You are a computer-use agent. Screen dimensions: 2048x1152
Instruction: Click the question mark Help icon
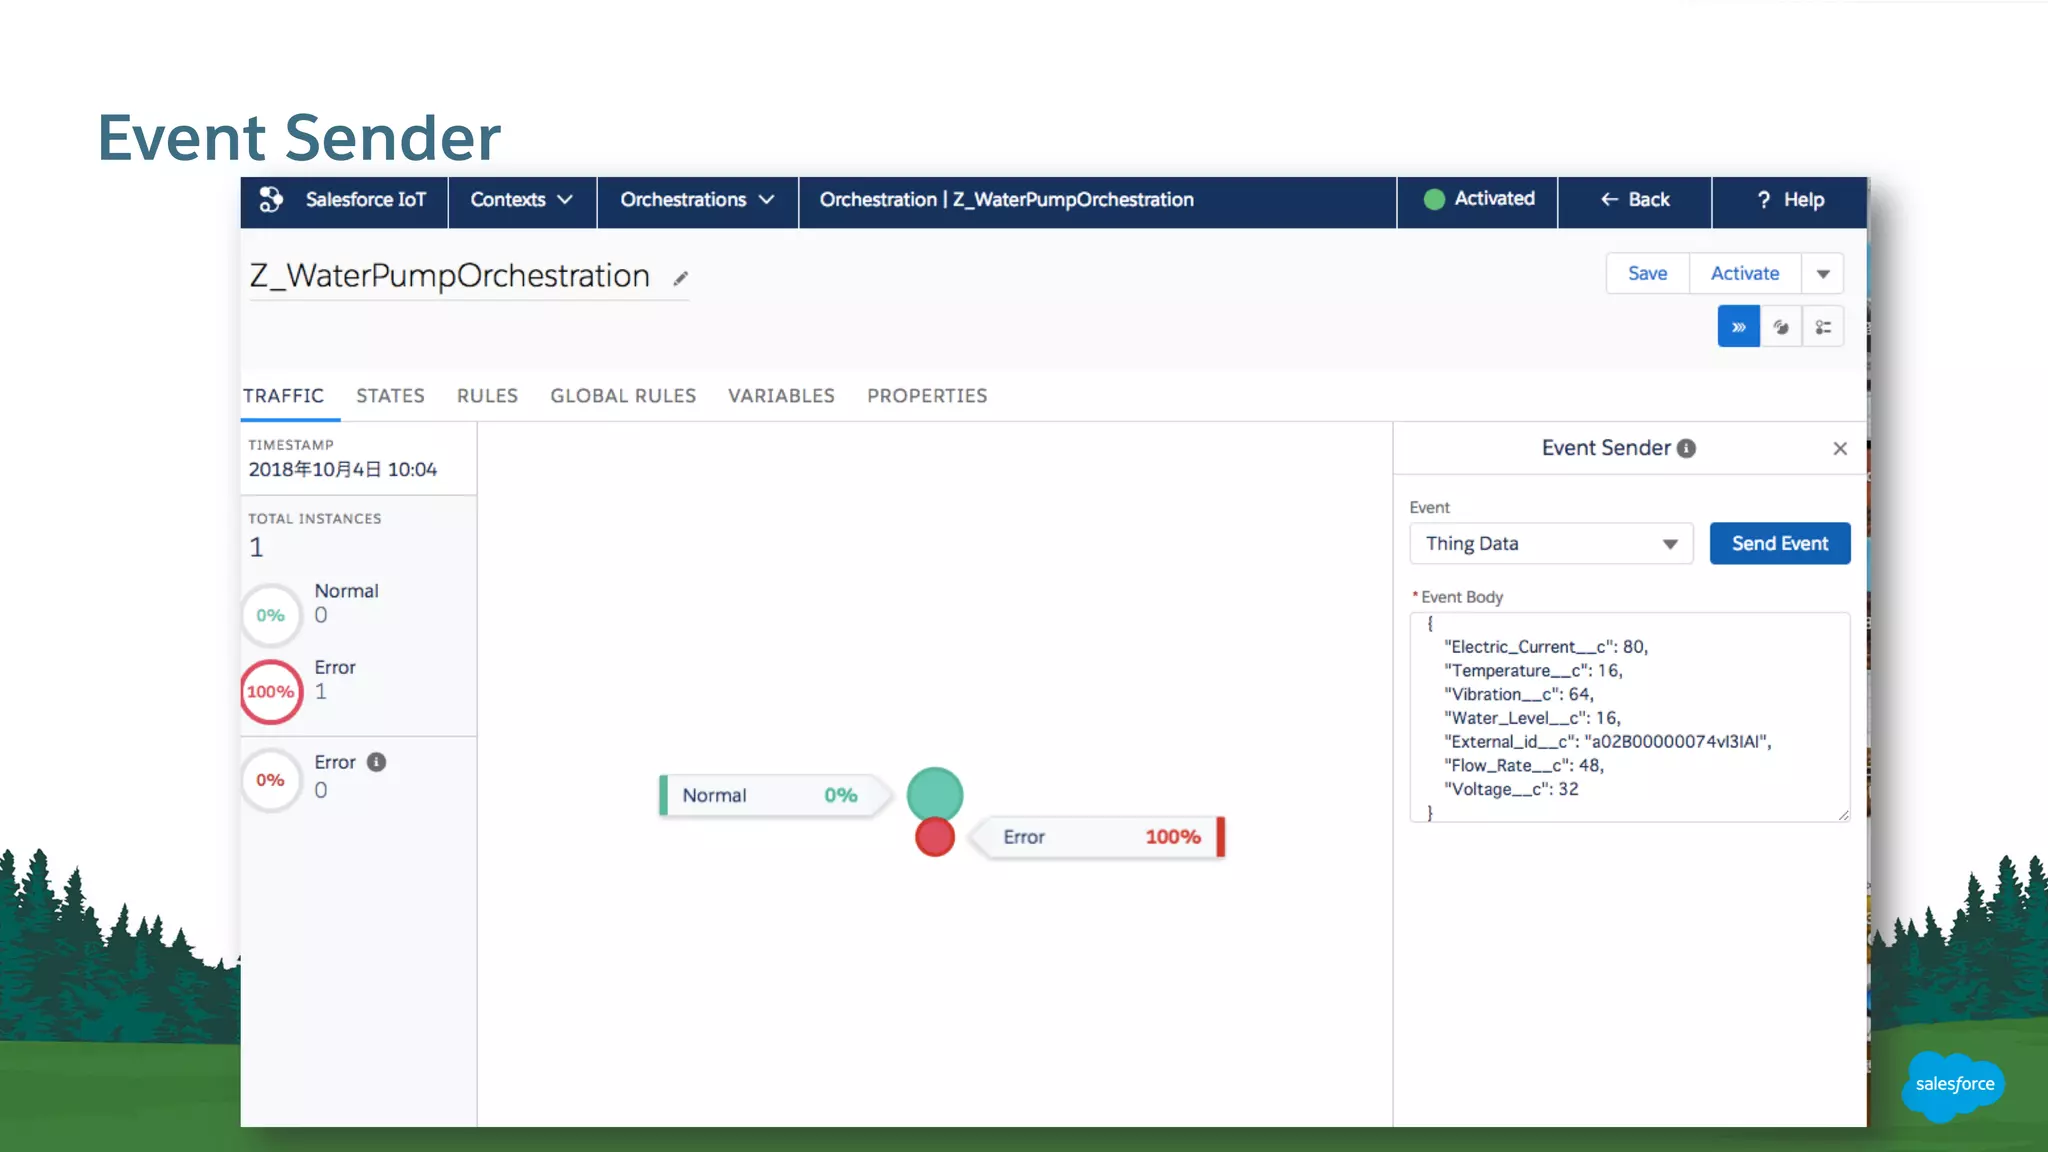point(1763,200)
